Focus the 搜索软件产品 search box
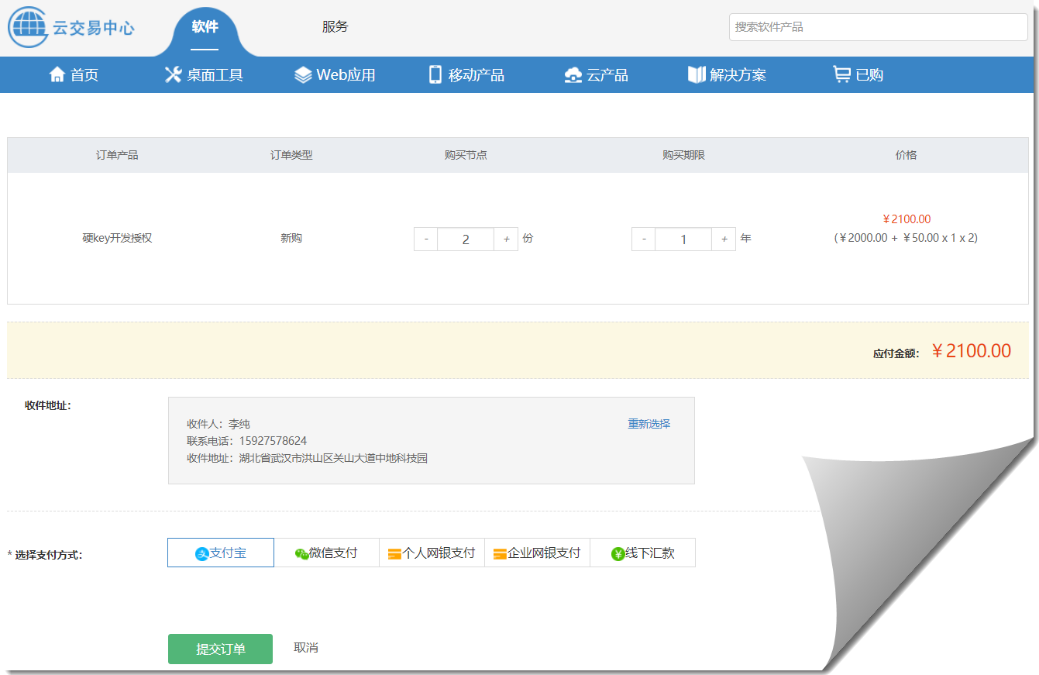 878,27
